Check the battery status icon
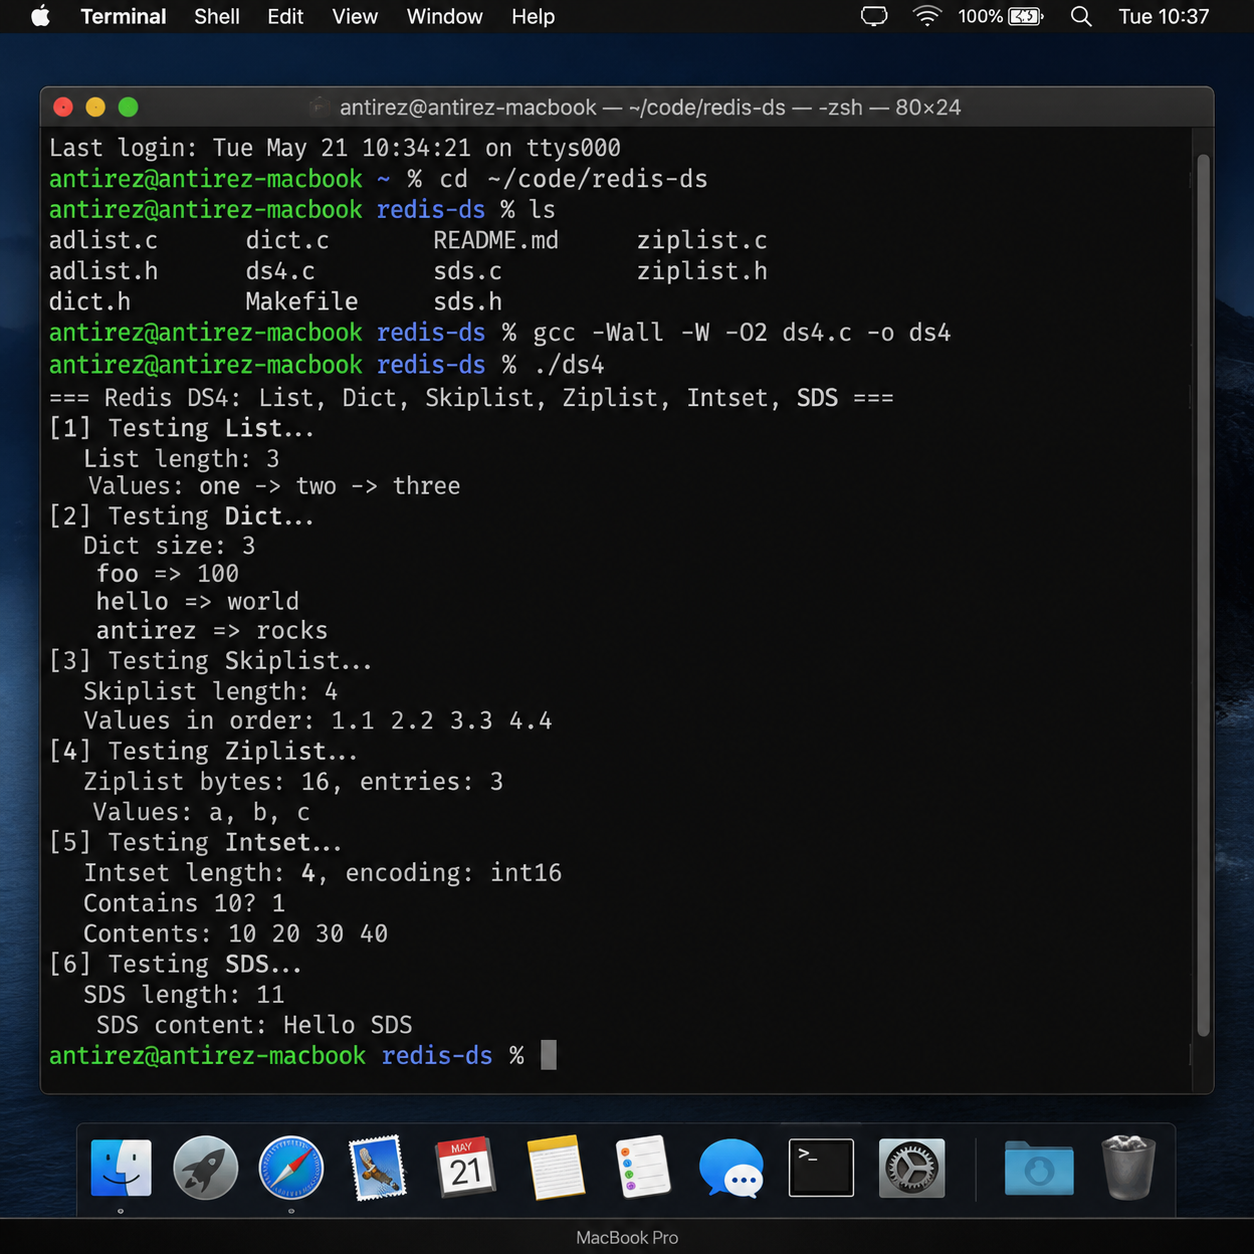This screenshot has height=1254, width=1254. pyautogui.click(x=1026, y=16)
